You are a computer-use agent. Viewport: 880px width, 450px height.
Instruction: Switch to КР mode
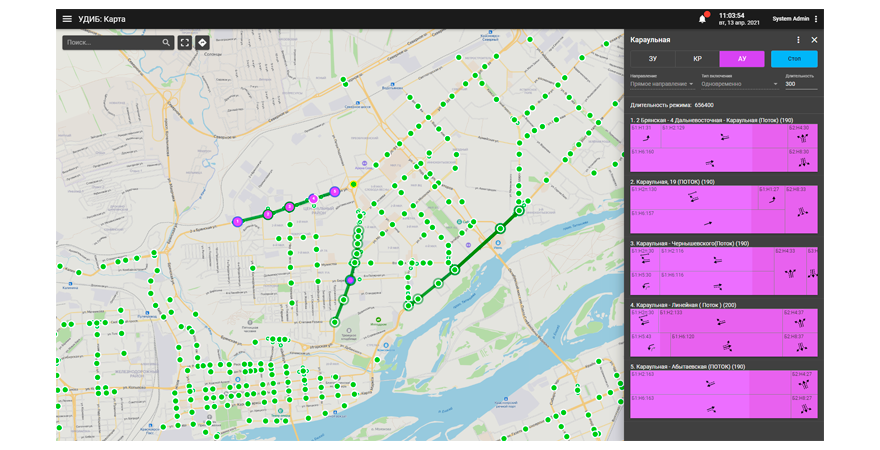[697, 59]
